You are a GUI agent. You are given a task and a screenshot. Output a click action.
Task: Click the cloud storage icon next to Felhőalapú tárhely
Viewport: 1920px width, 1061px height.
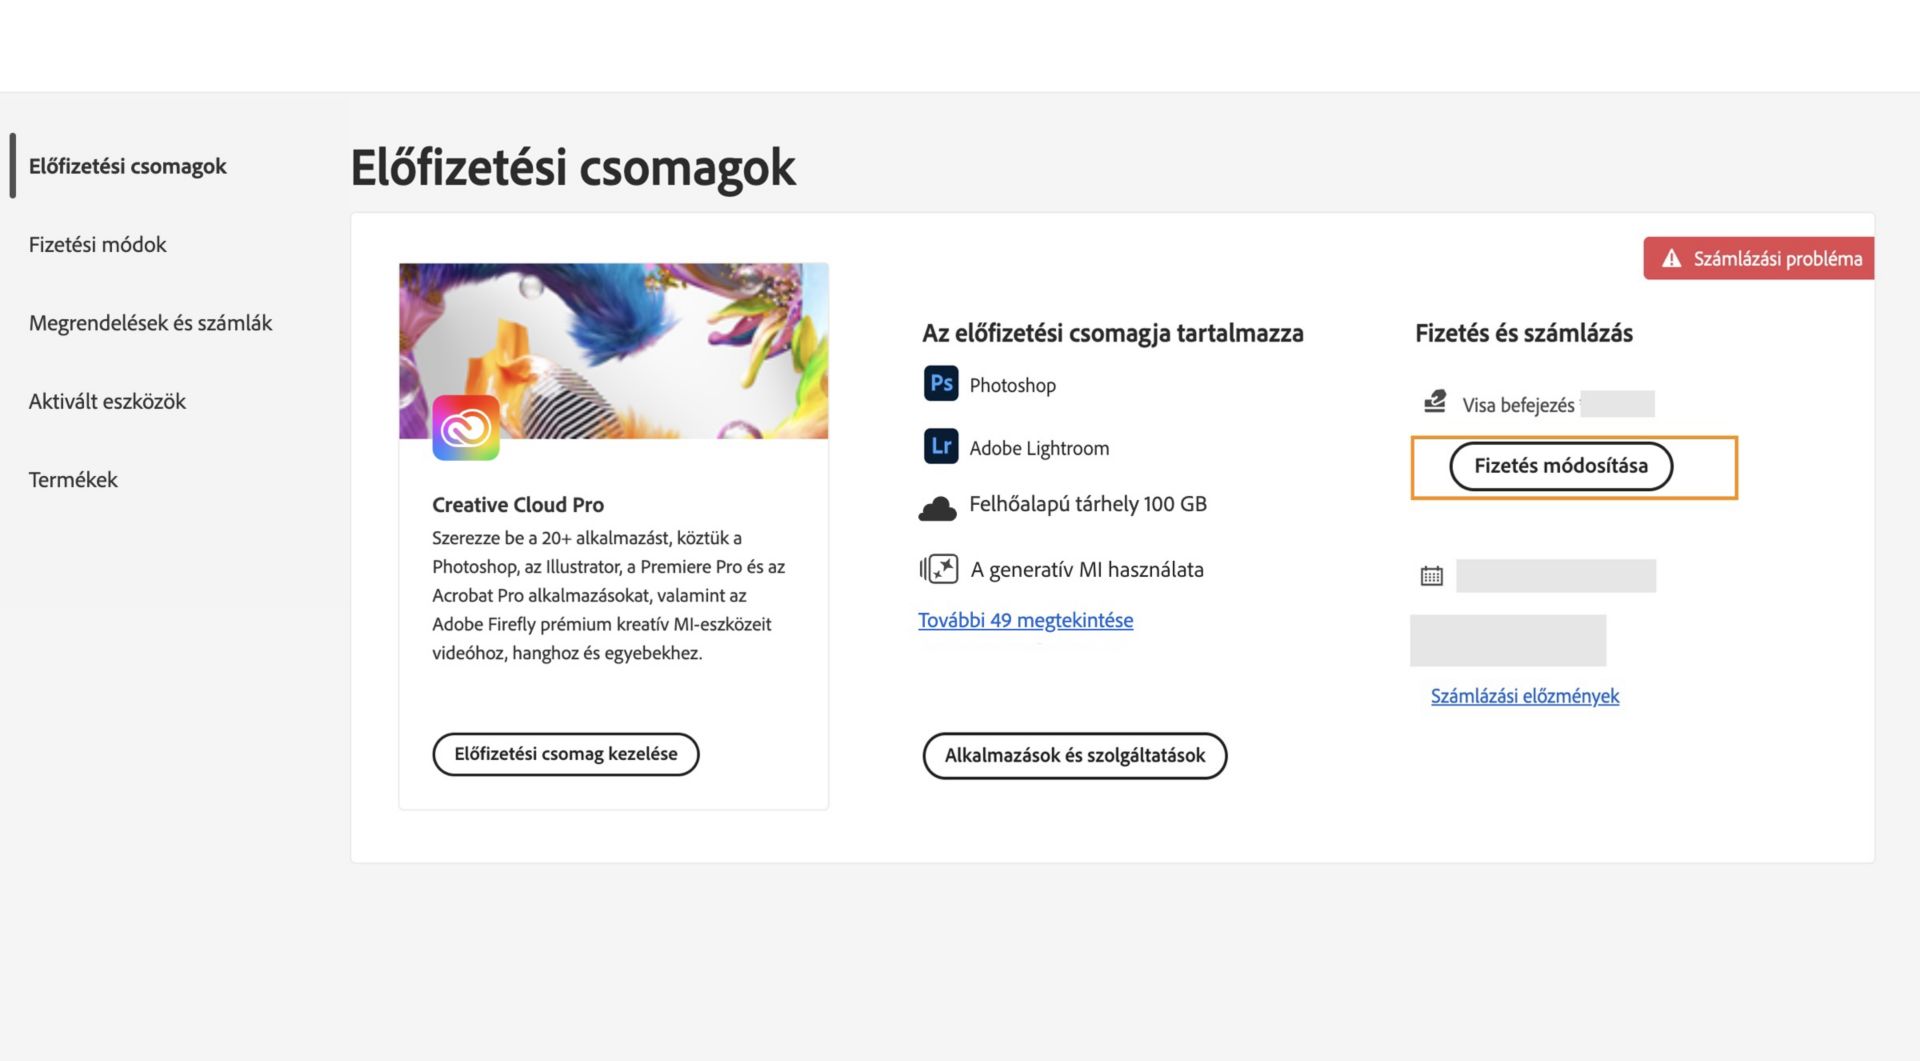pyautogui.click(x=938, y=506)
